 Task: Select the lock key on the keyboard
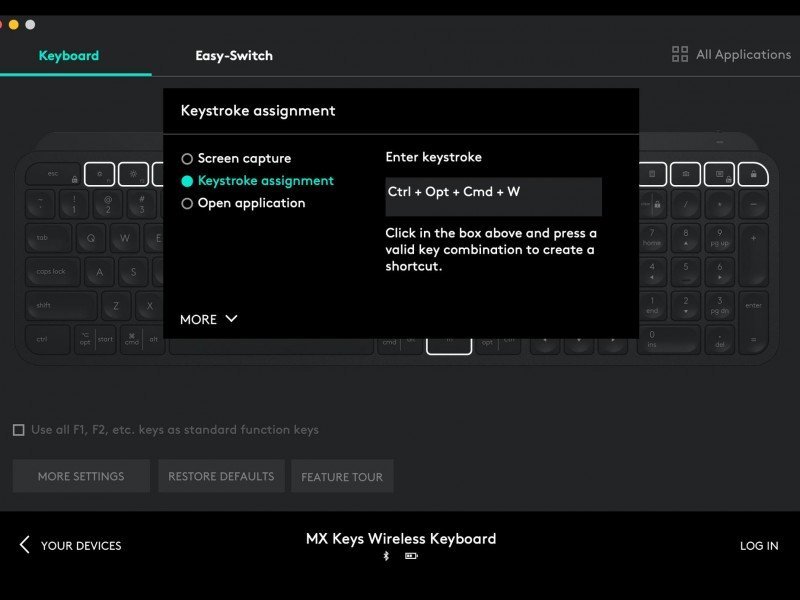(752, 174)
